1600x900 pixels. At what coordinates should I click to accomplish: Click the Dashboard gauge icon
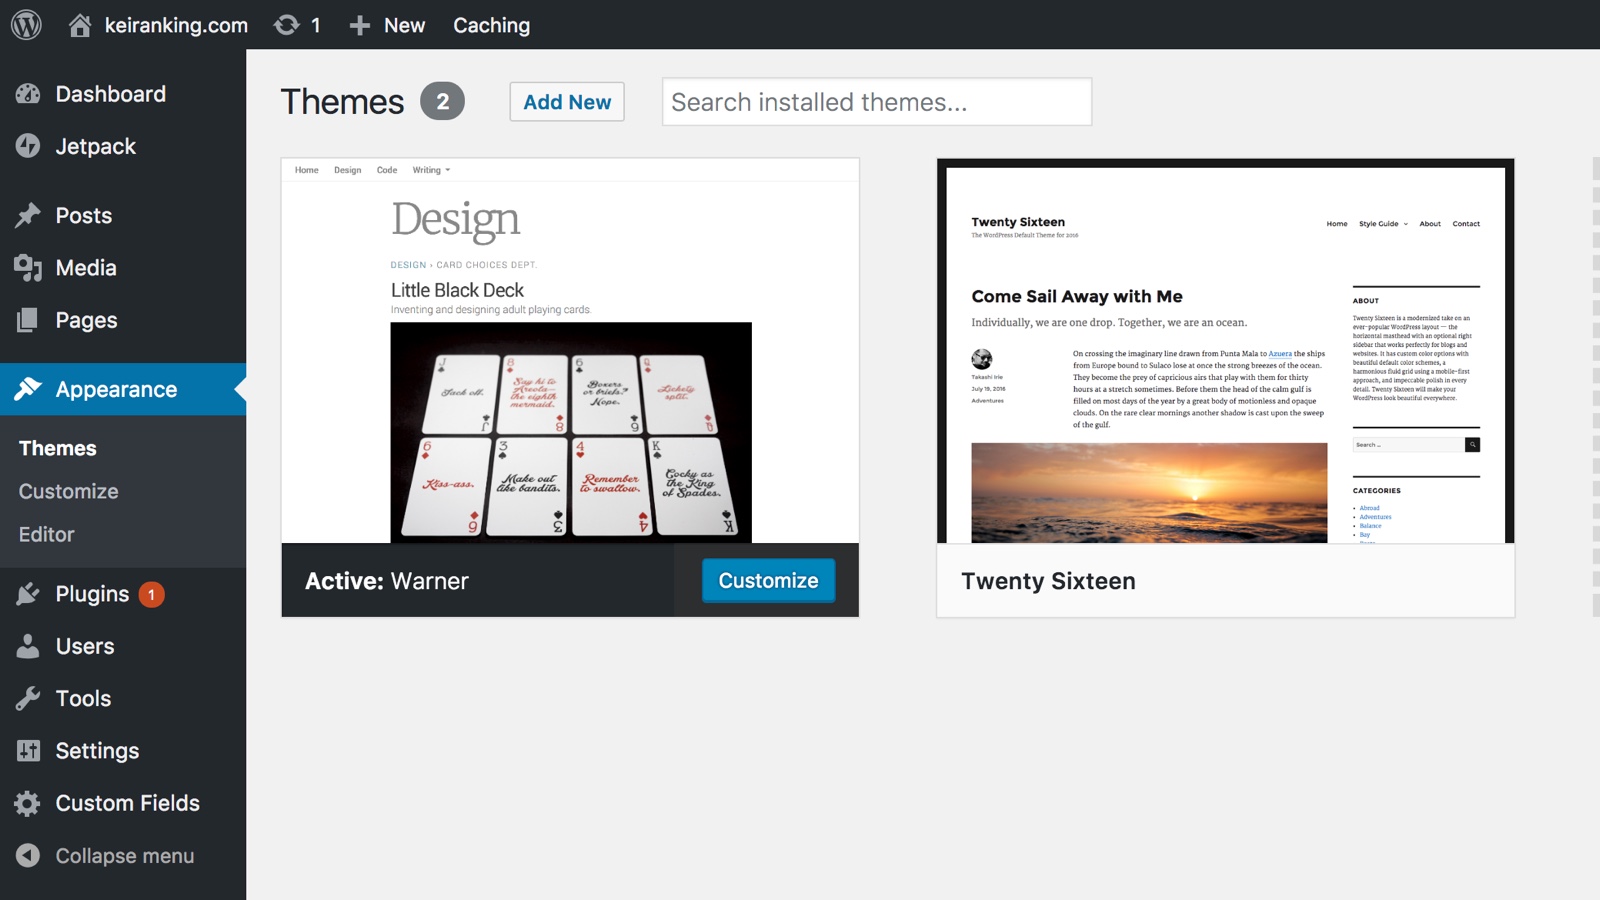(x=28, y=94)
